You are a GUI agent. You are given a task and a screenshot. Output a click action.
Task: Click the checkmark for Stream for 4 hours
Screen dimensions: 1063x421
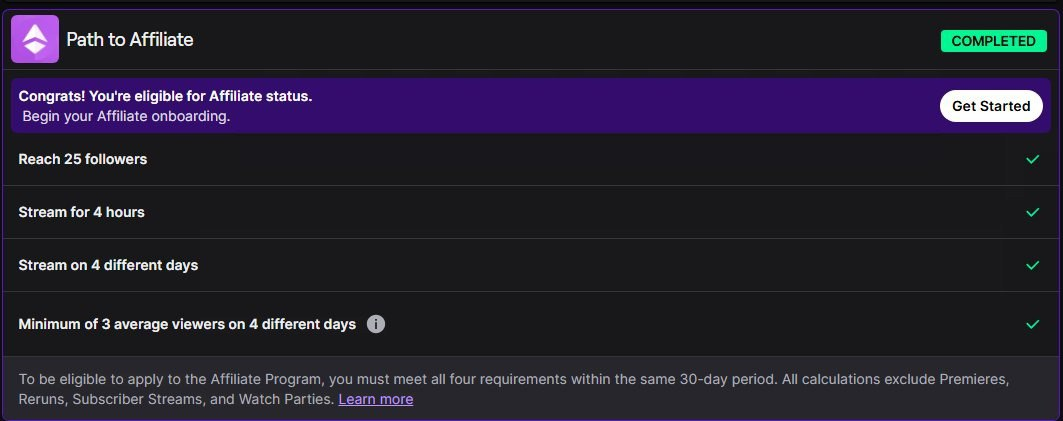[1033, 212]
